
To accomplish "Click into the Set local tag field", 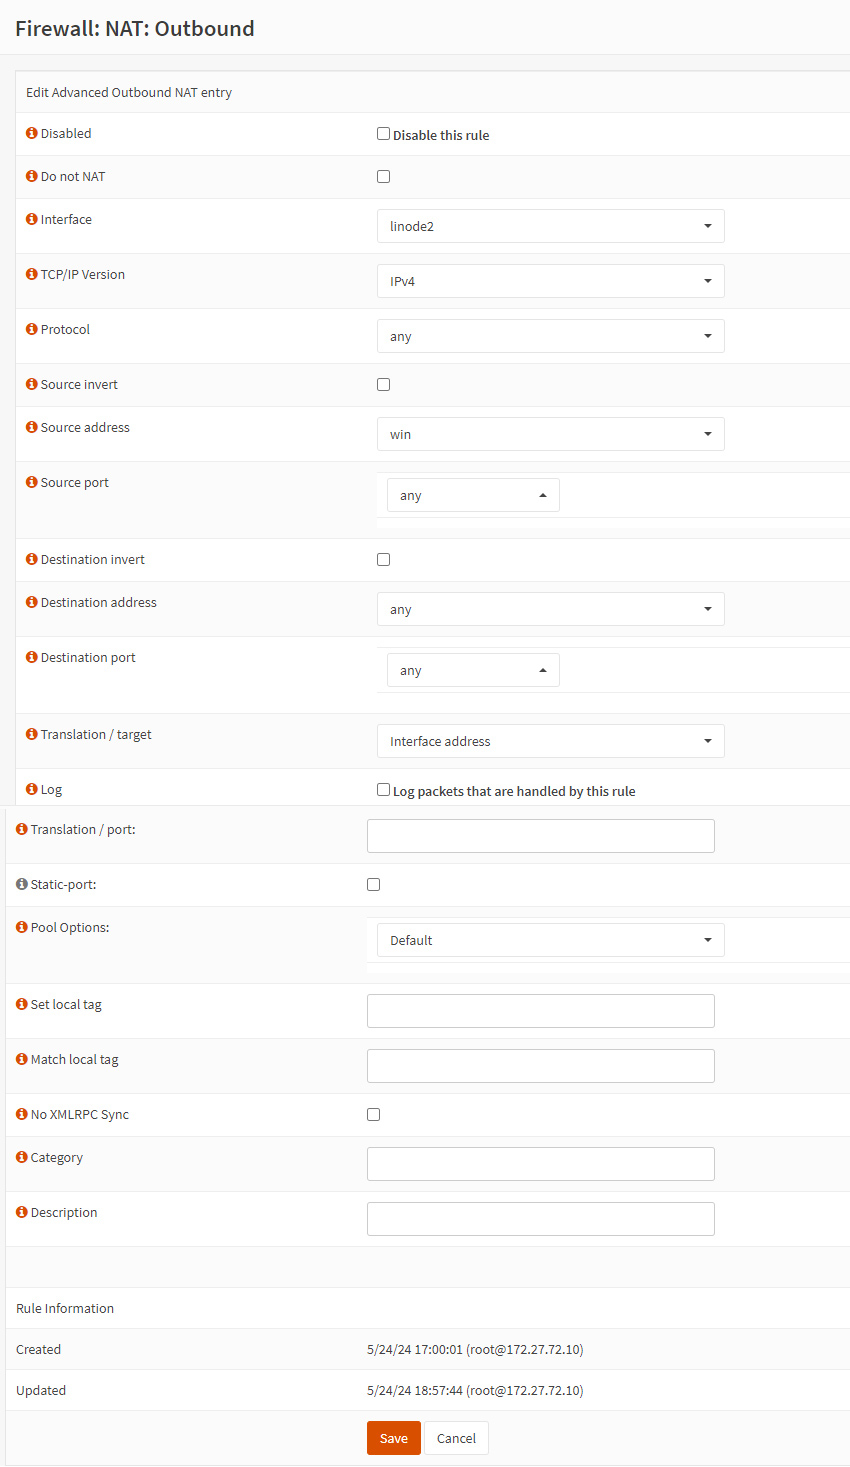I will click(x=541, y=1011).
